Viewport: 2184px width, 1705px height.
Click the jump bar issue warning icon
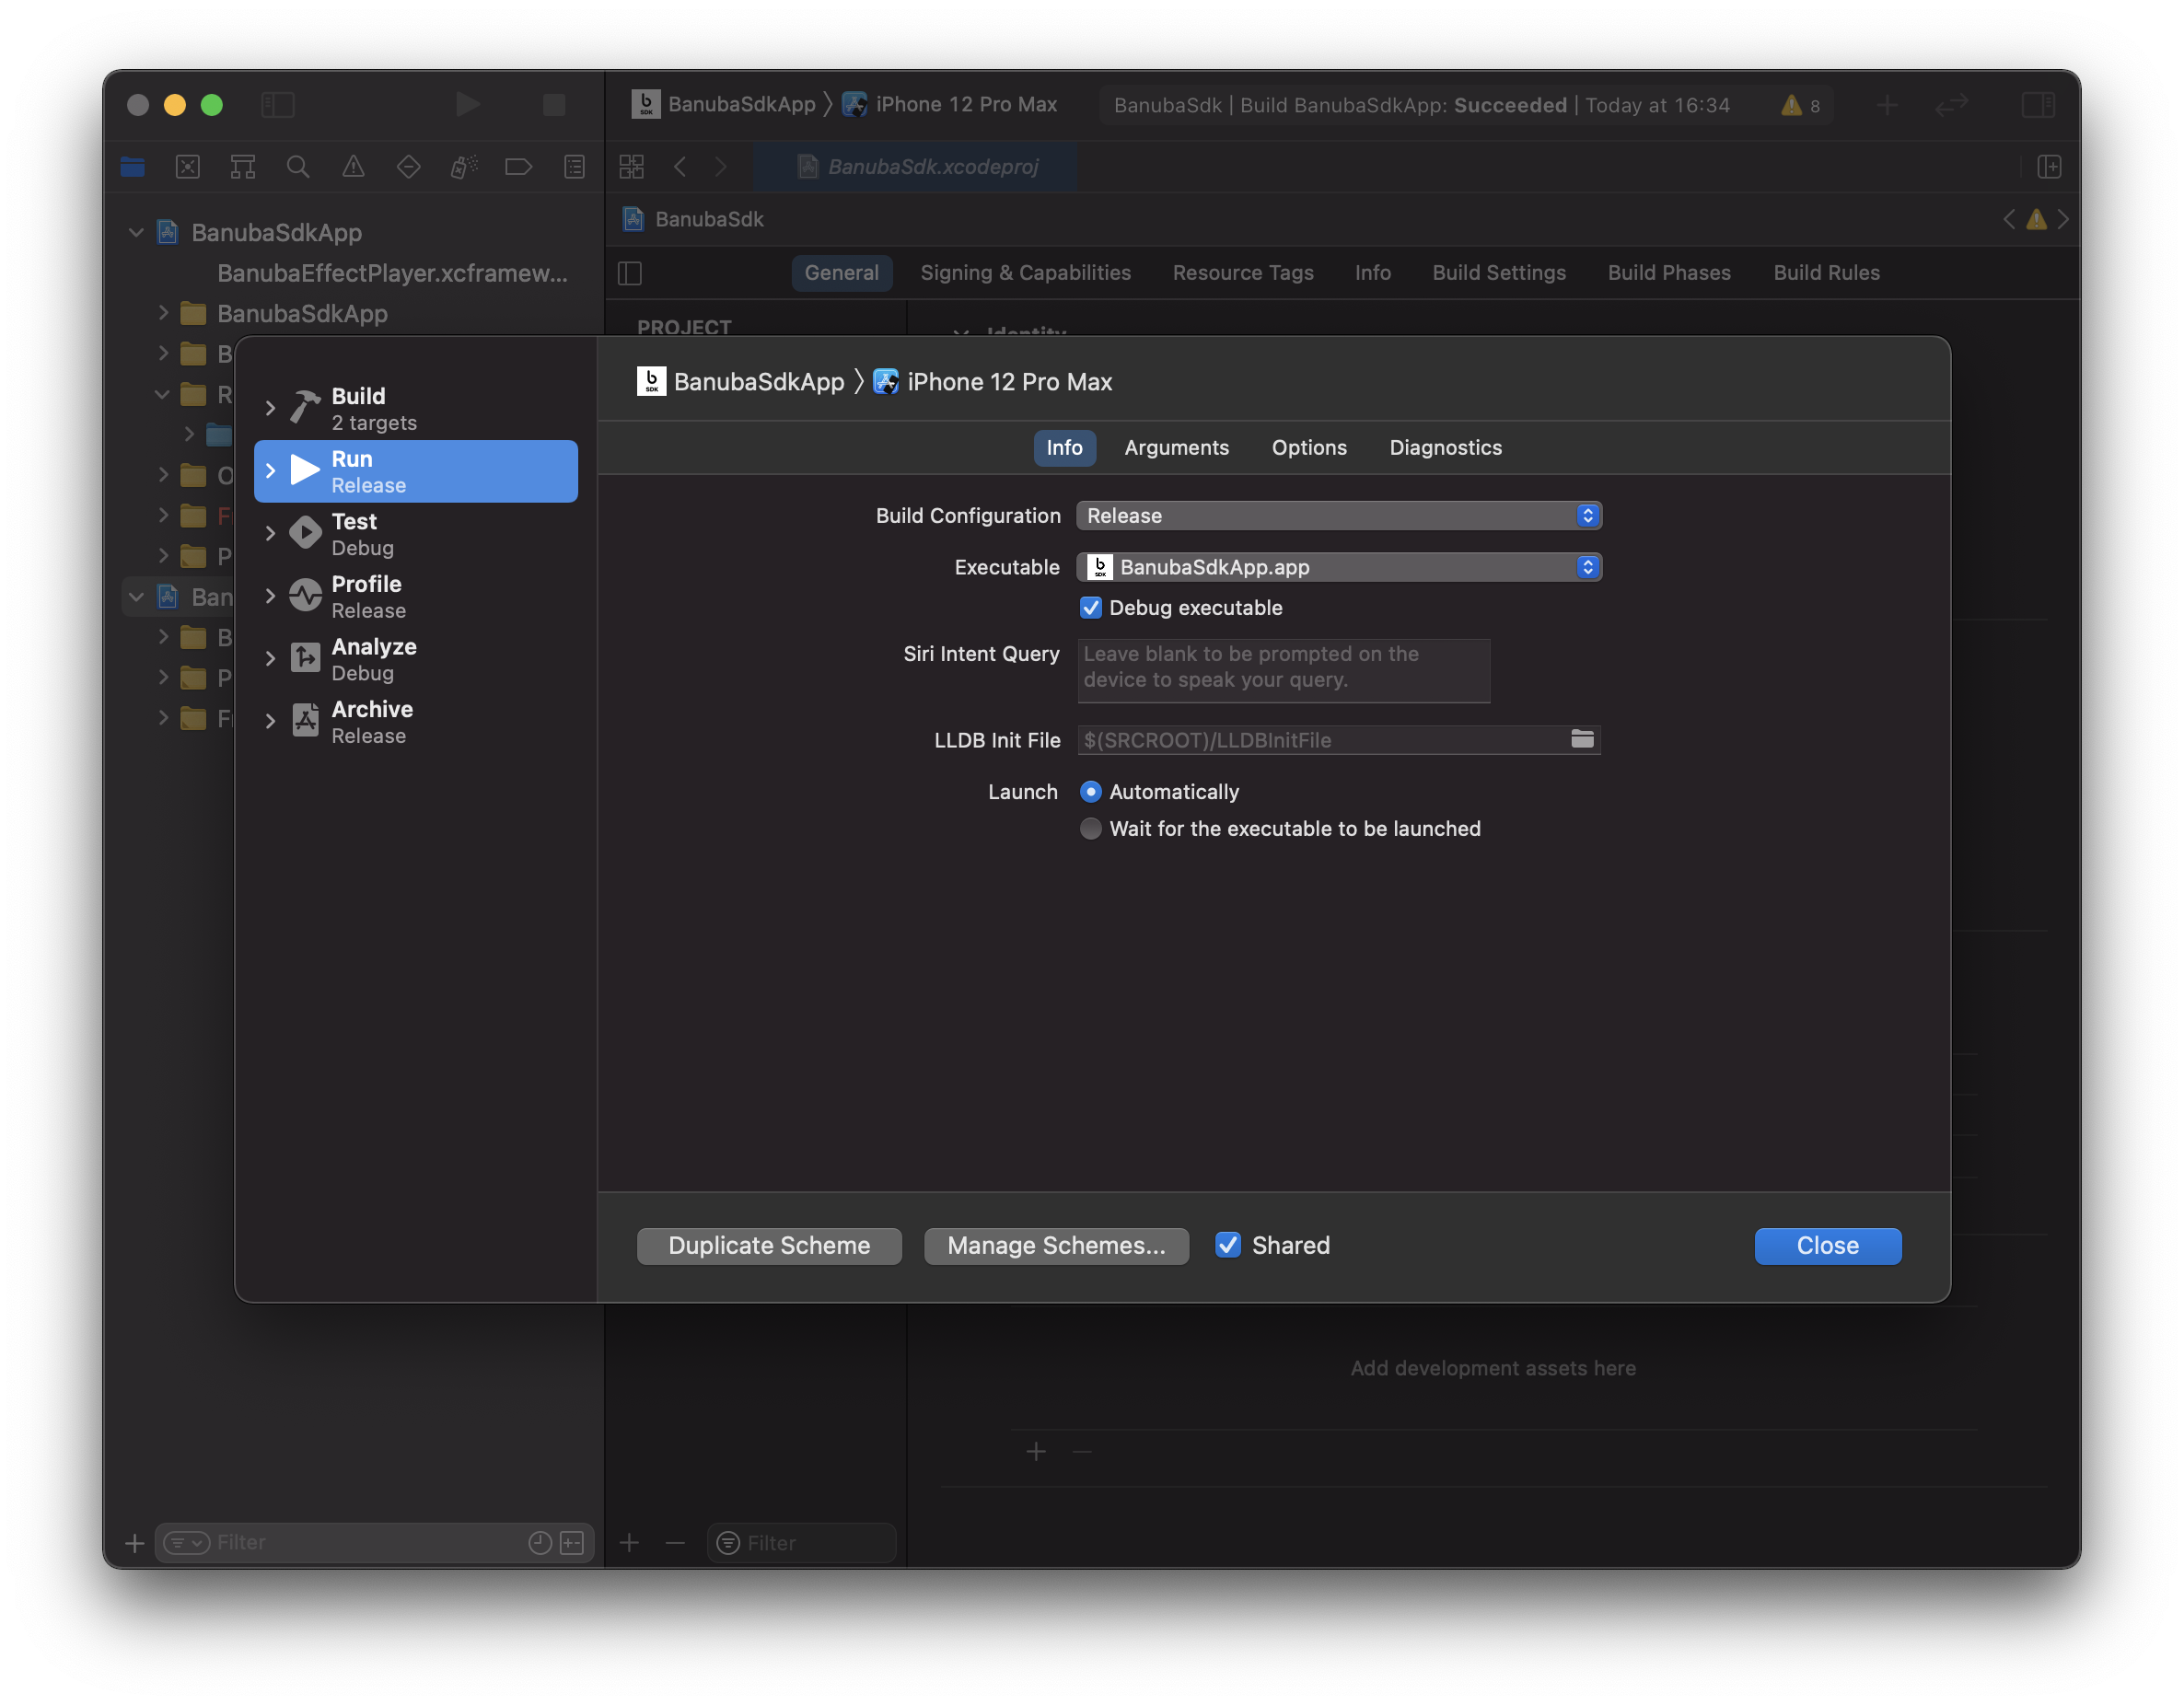point(2035,219)
